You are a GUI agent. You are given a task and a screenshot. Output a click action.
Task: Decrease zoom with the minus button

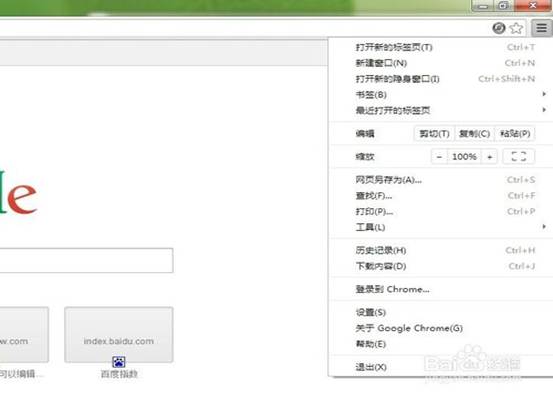[x=439, y=157]
